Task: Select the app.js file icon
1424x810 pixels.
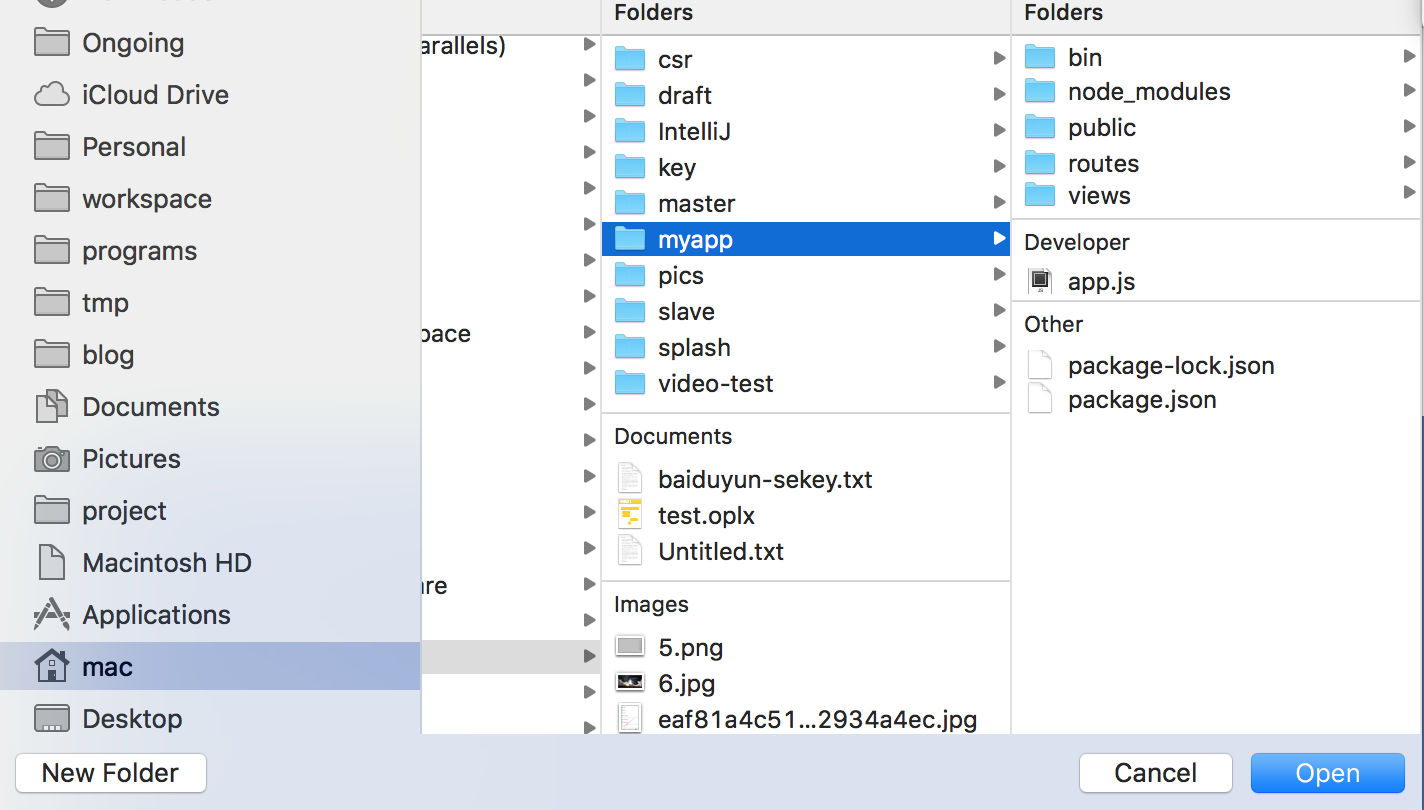Action: coord(1041,282)
